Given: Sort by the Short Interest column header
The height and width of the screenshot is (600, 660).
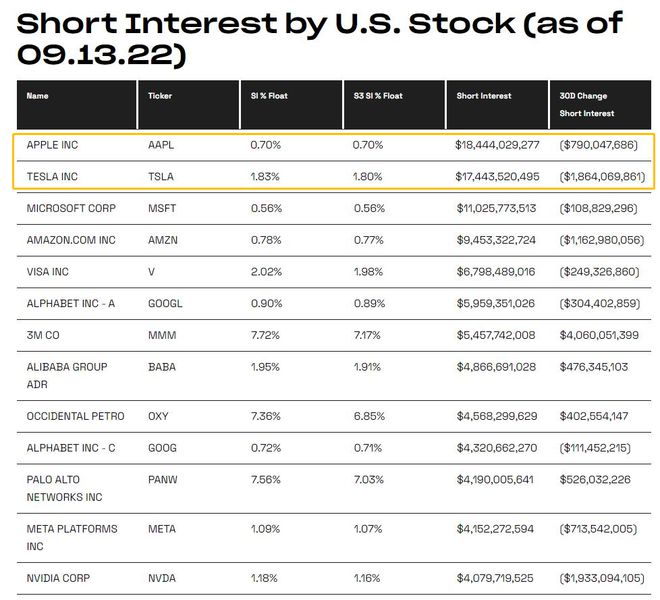Looking at the screenshot, I should coord(484,96).
